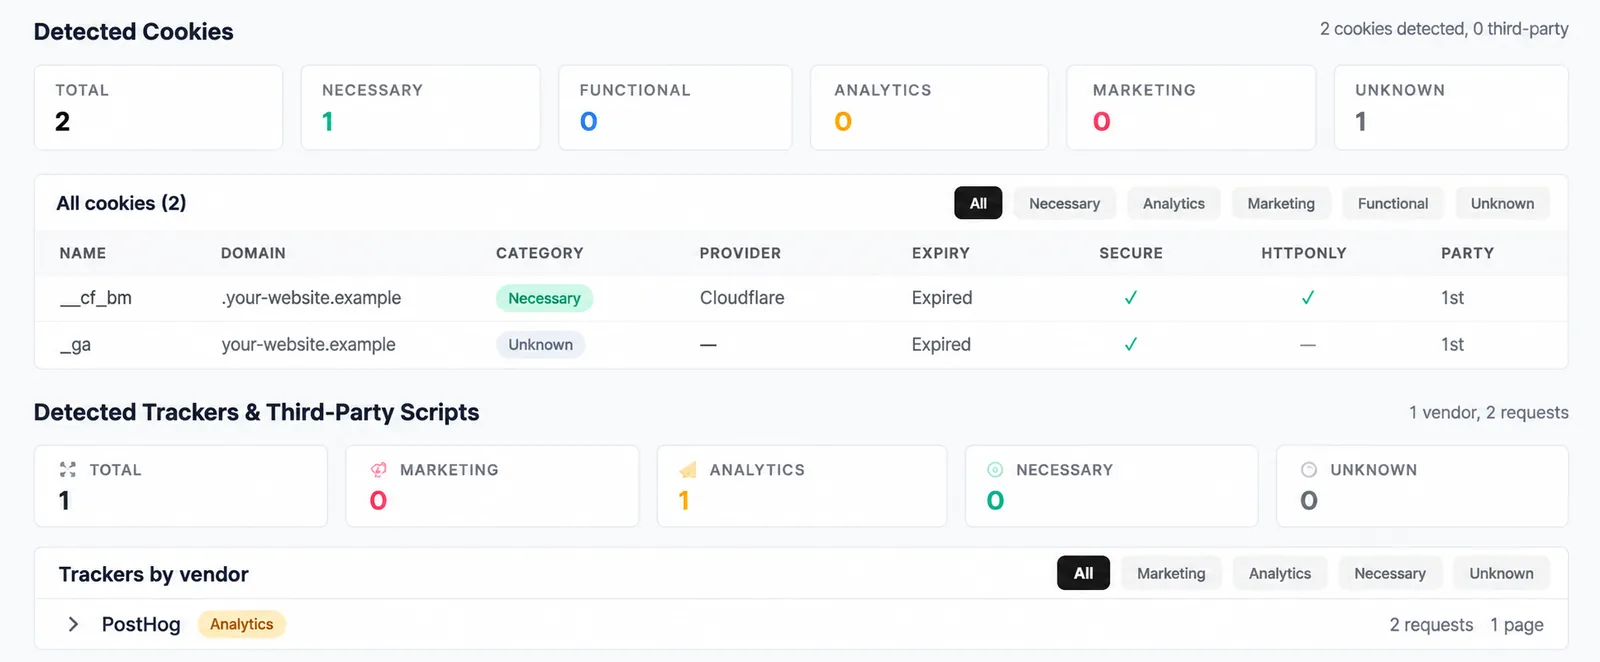Click the PostHog vendor name
This screenshot has width=1600, height=662.
coord(141,624)
